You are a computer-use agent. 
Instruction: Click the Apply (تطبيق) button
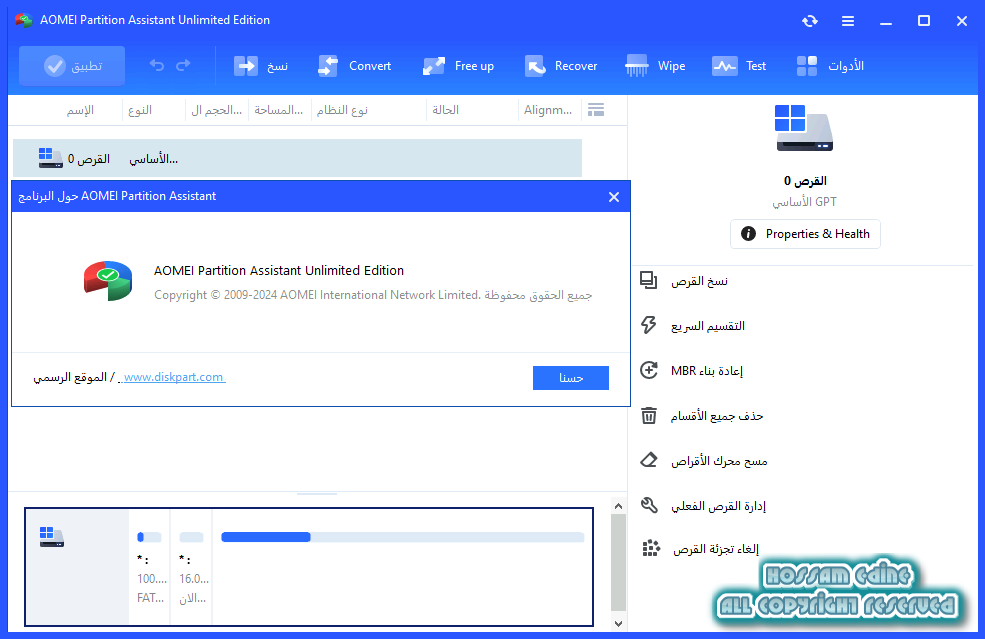click(x=72, y=66)
